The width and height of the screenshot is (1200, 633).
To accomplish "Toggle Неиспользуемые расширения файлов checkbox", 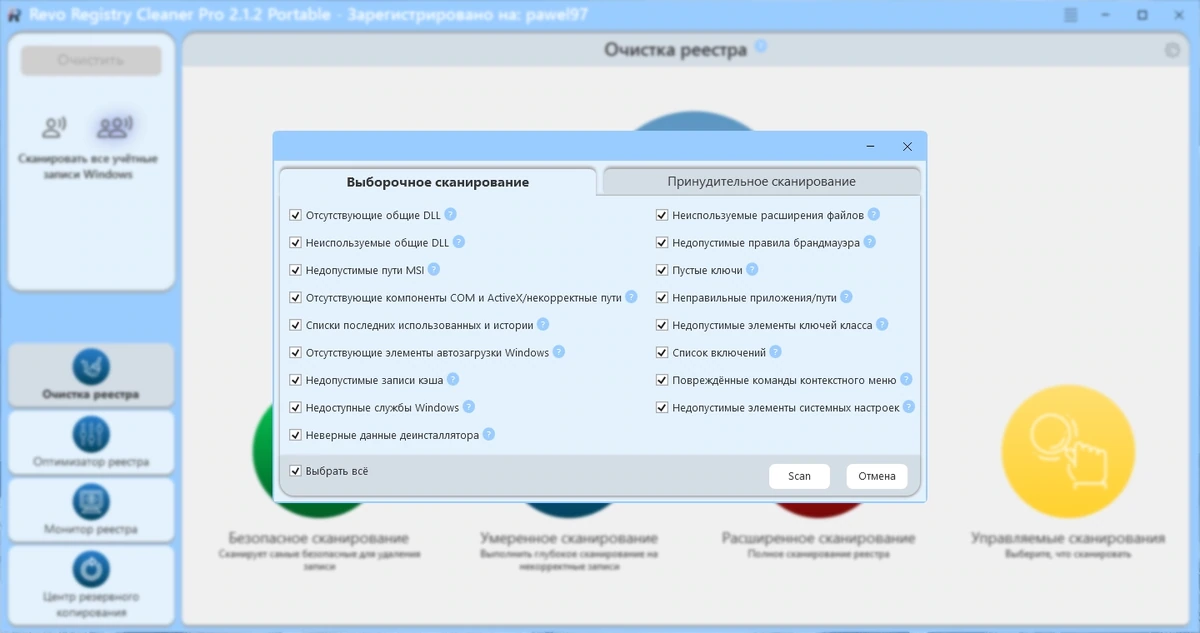I will 662,215.
